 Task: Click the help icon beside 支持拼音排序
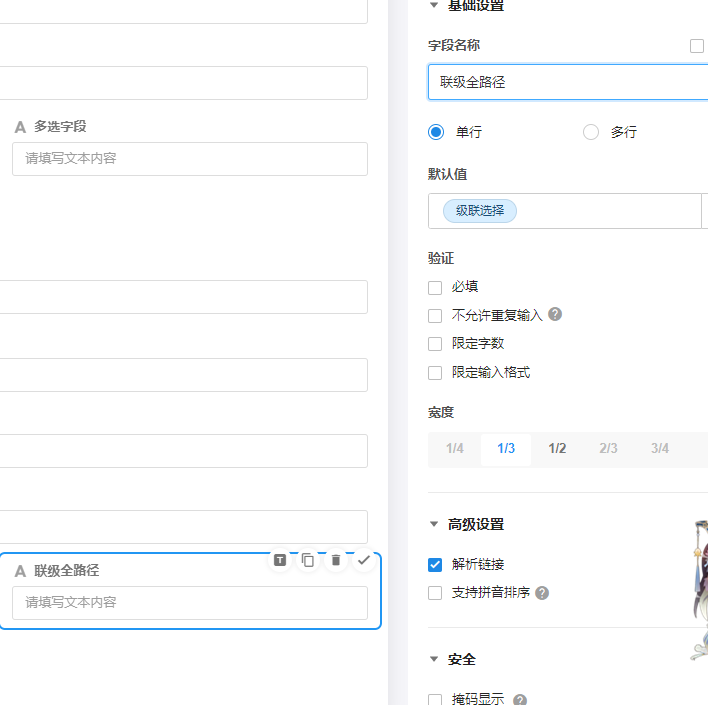click(x=542, y=592)
